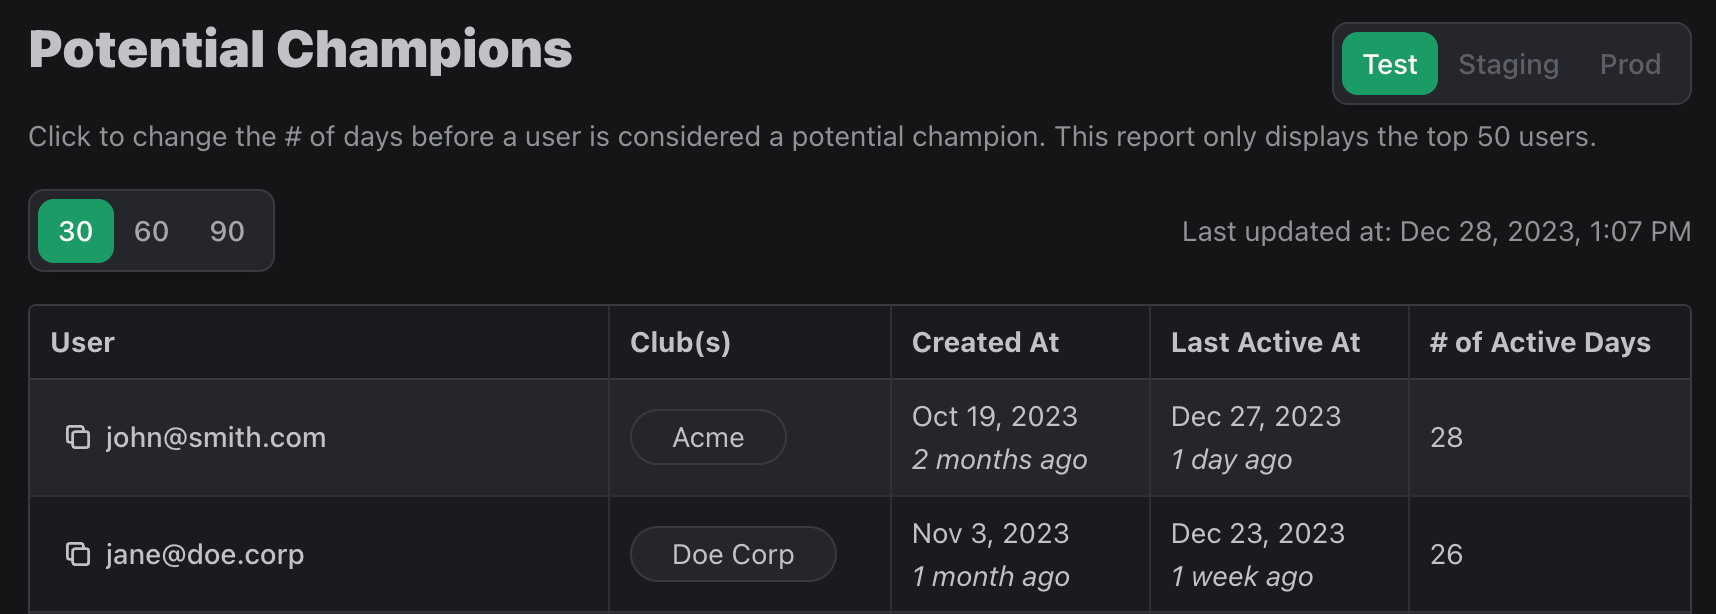The height and width of the screenshot is (614, 1716).
Task: Select the Test environment option
Action: (1389, 64)
